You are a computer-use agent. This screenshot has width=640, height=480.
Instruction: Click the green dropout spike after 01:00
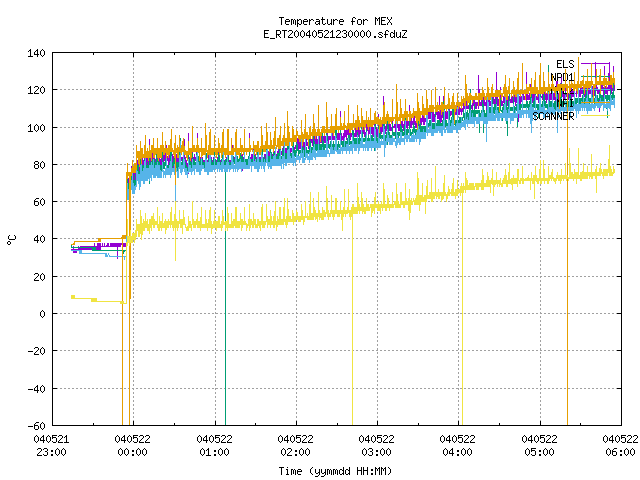(225, 298)
